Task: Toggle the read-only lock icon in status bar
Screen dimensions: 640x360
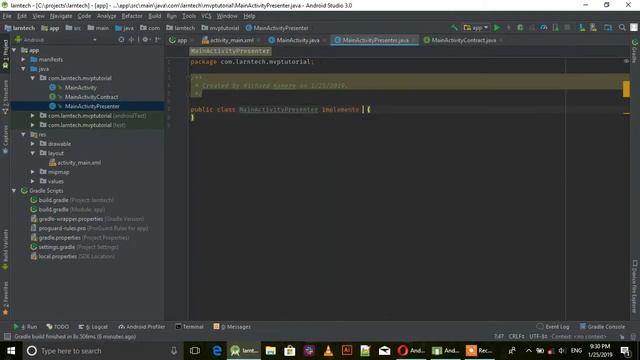Action: (622, 337)
